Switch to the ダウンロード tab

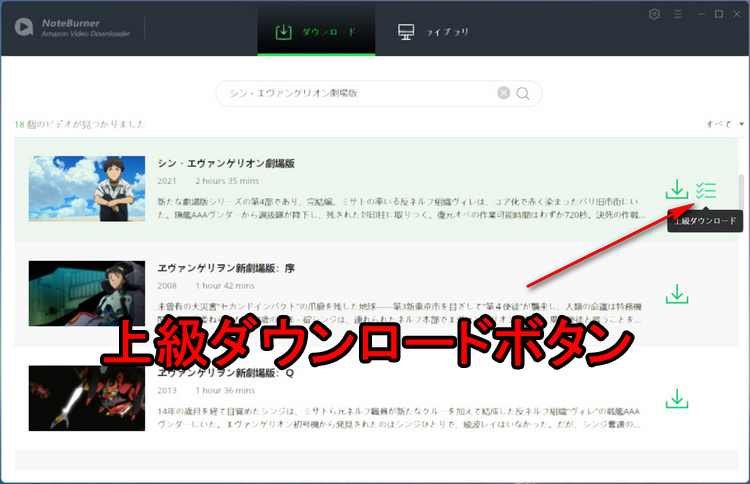(316, 32)
